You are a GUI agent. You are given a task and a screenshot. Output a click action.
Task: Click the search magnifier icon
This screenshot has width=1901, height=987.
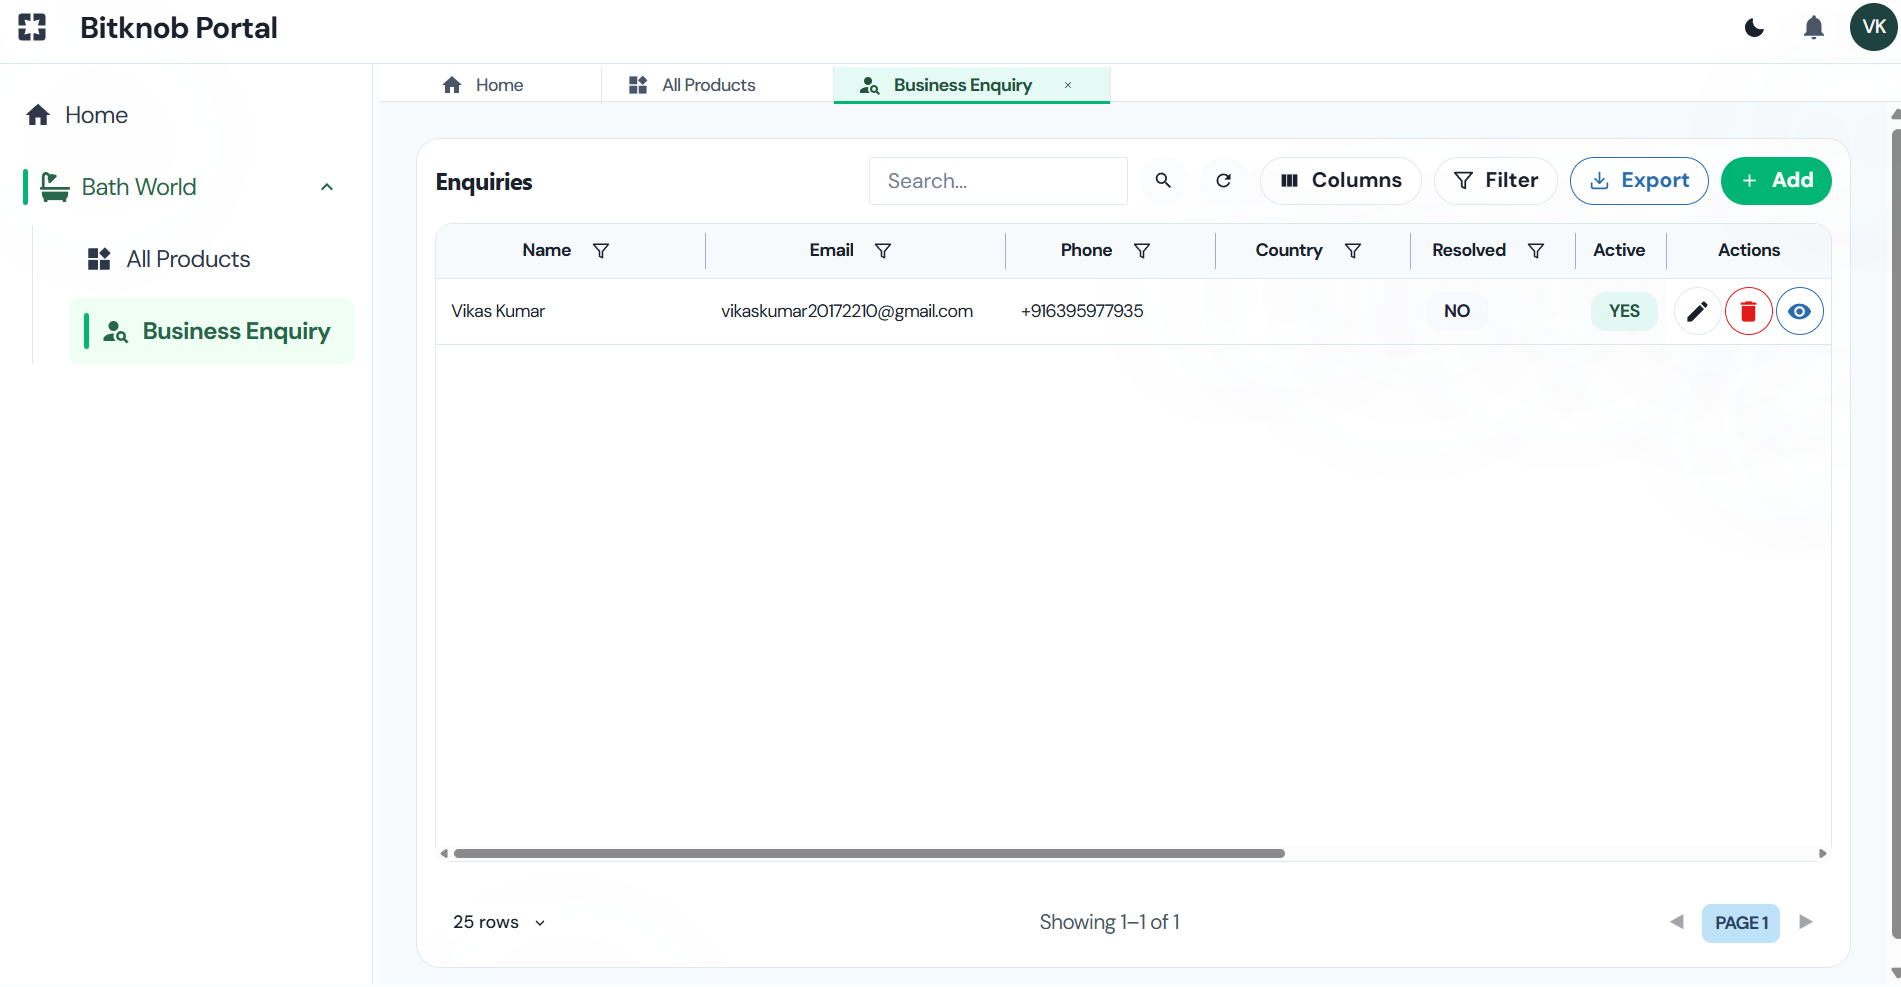[1163, 181]
